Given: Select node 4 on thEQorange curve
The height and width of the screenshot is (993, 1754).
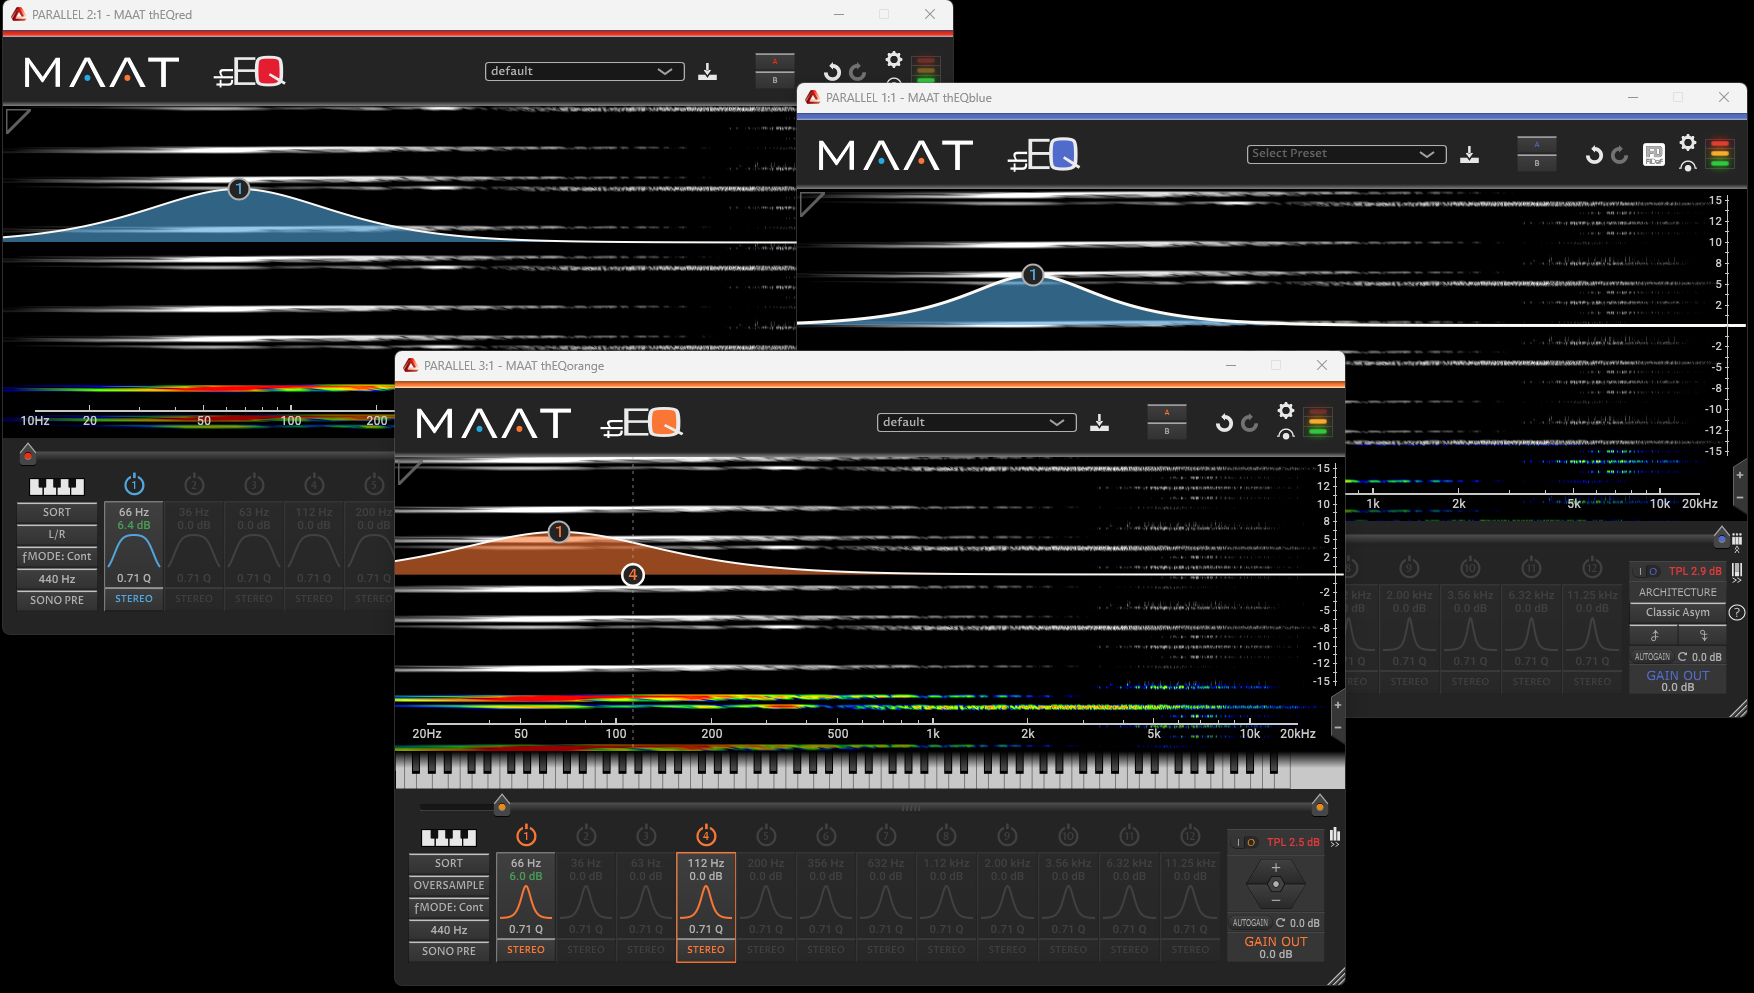Looking at the screenshot, I should (633, 575).
